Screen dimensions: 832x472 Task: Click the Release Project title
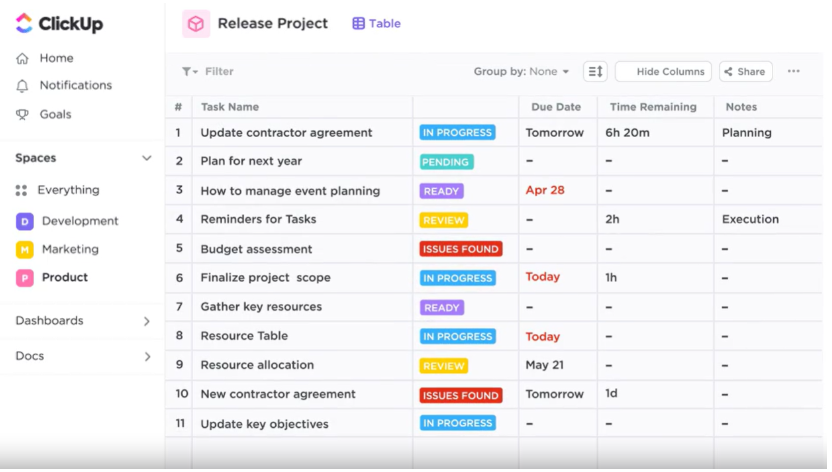point(273,24)
